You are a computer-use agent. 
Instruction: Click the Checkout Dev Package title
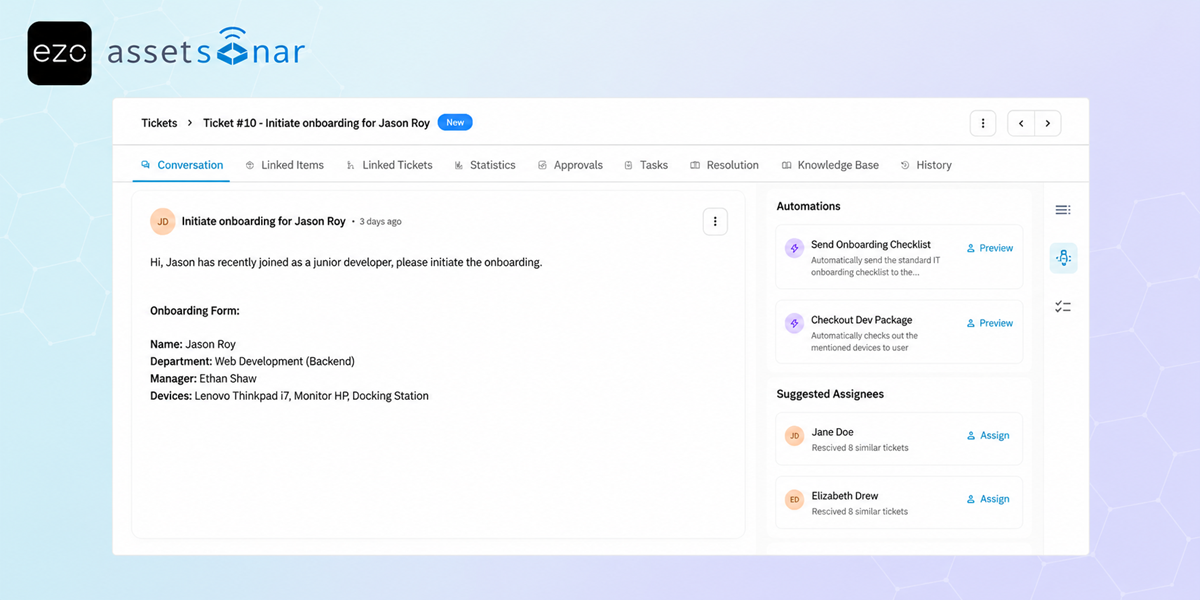coord(862,320)
